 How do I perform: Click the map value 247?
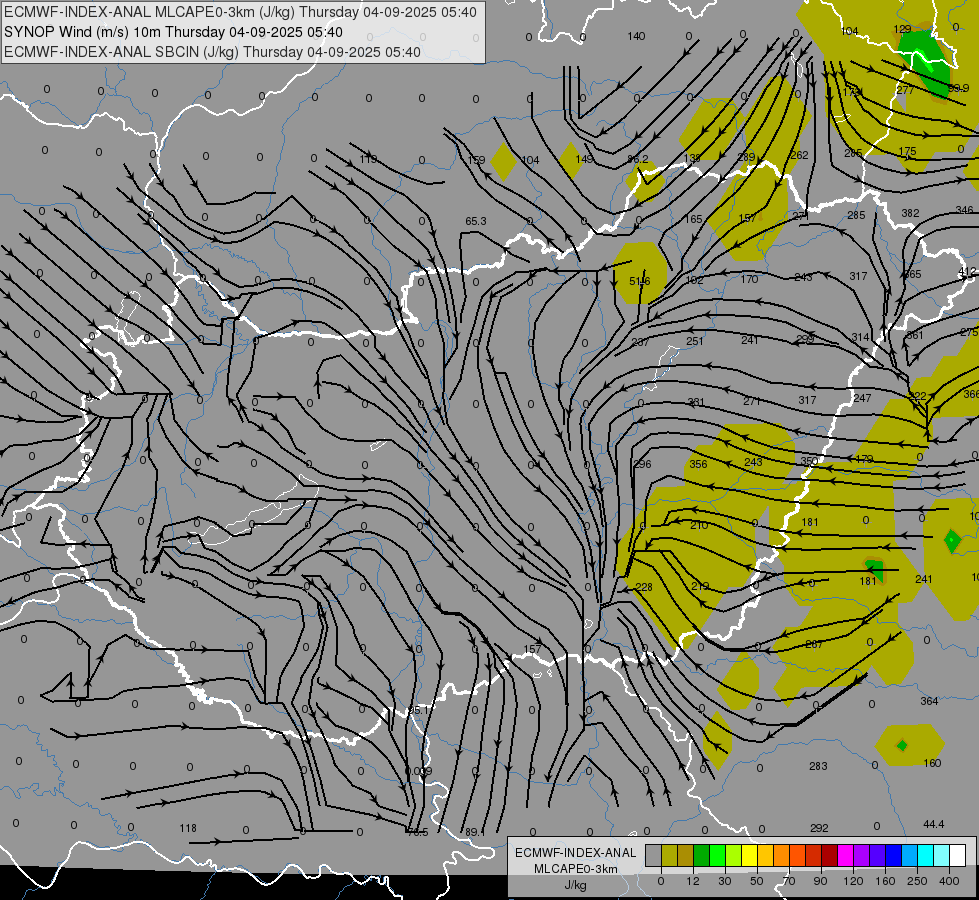pos(862,398)
